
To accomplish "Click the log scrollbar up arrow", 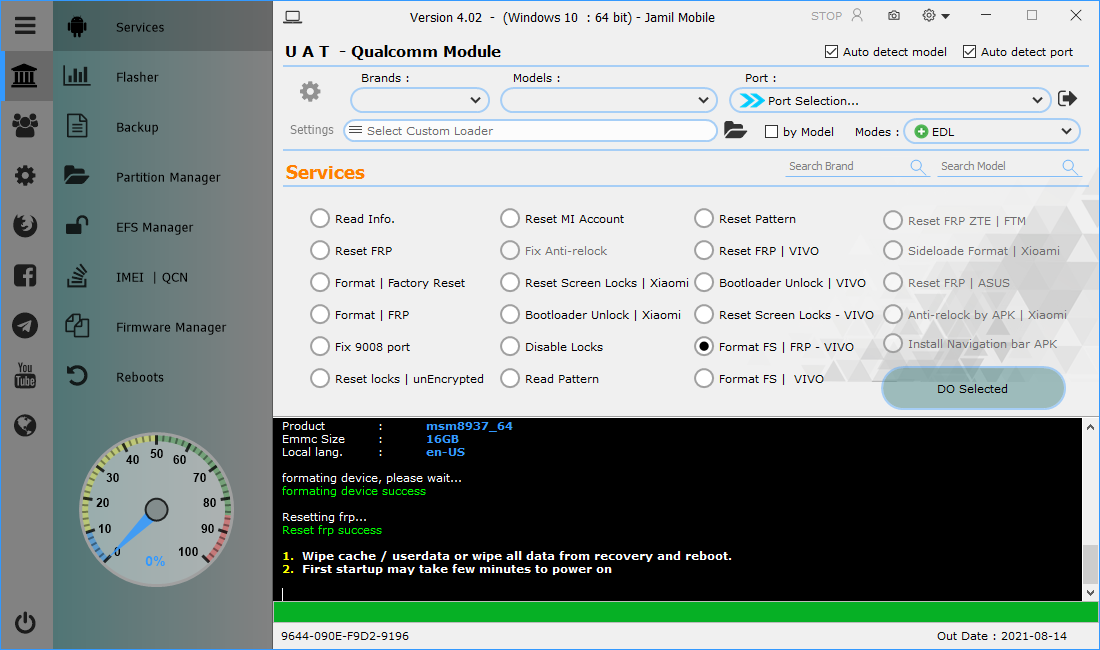I will coord(1090,426).
